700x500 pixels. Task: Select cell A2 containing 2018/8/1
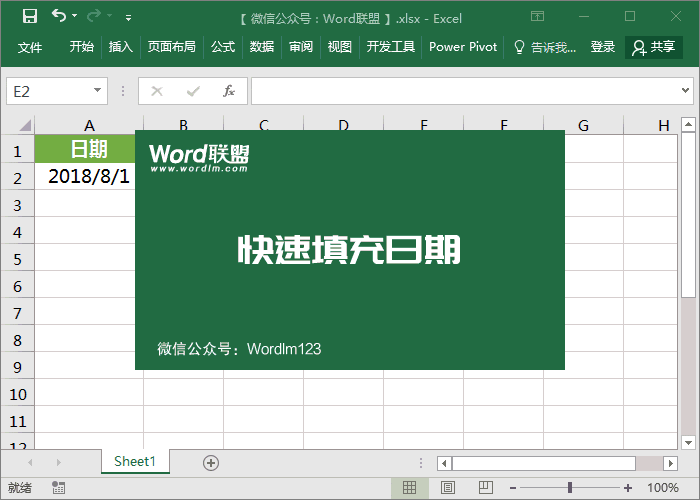click(x=89, y=177)
